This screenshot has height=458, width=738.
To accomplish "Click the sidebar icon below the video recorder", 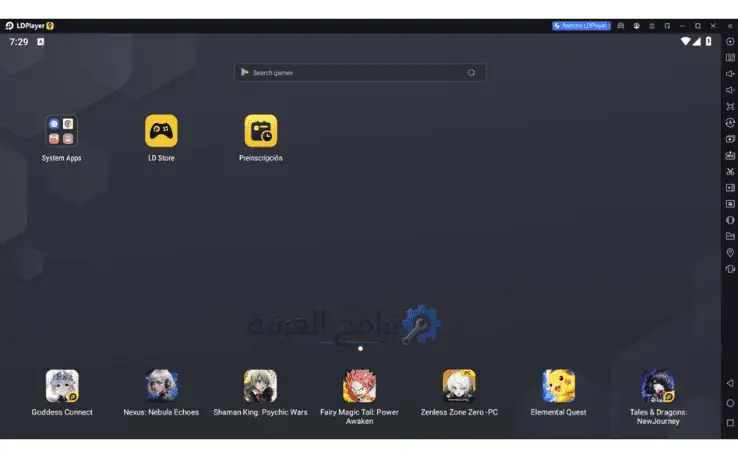I will [x=730, y=204].
